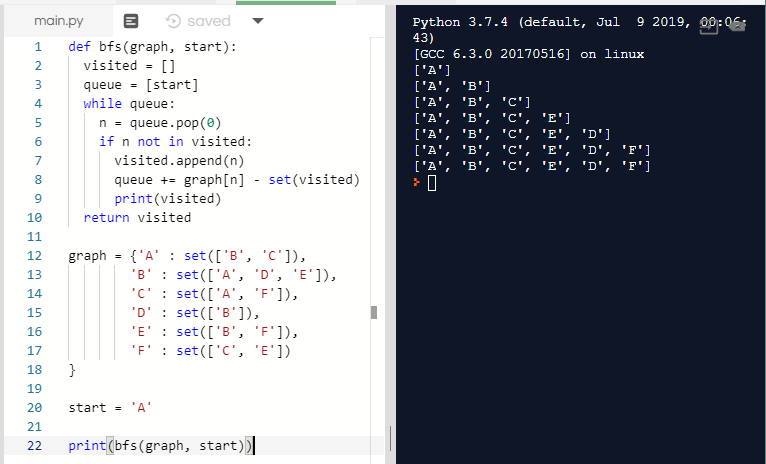The height and width of the screenshot is (464, 766).
Task: Click 'return visited' on line 10
Action: point(137,218)
